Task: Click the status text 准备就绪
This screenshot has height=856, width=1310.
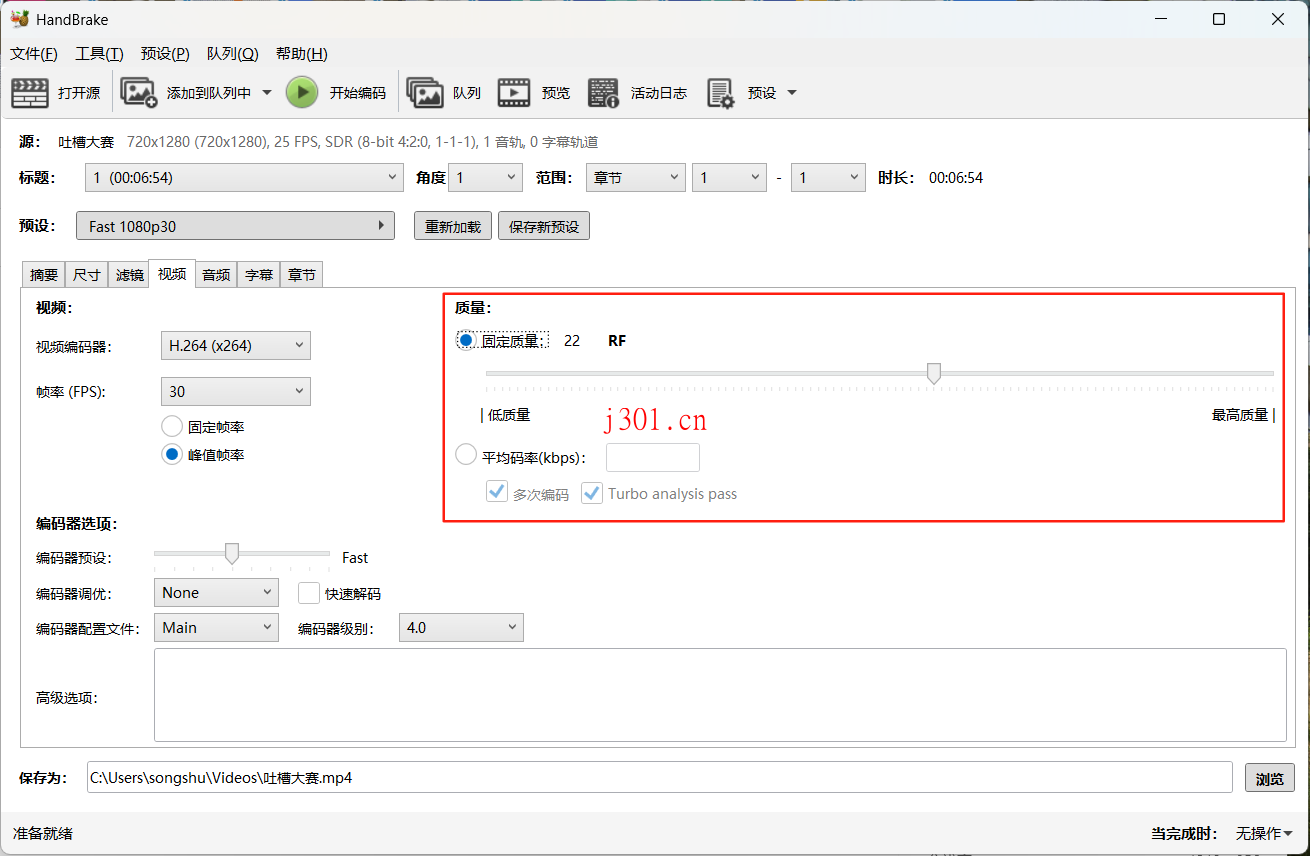Action: click(x=43, y=833)
